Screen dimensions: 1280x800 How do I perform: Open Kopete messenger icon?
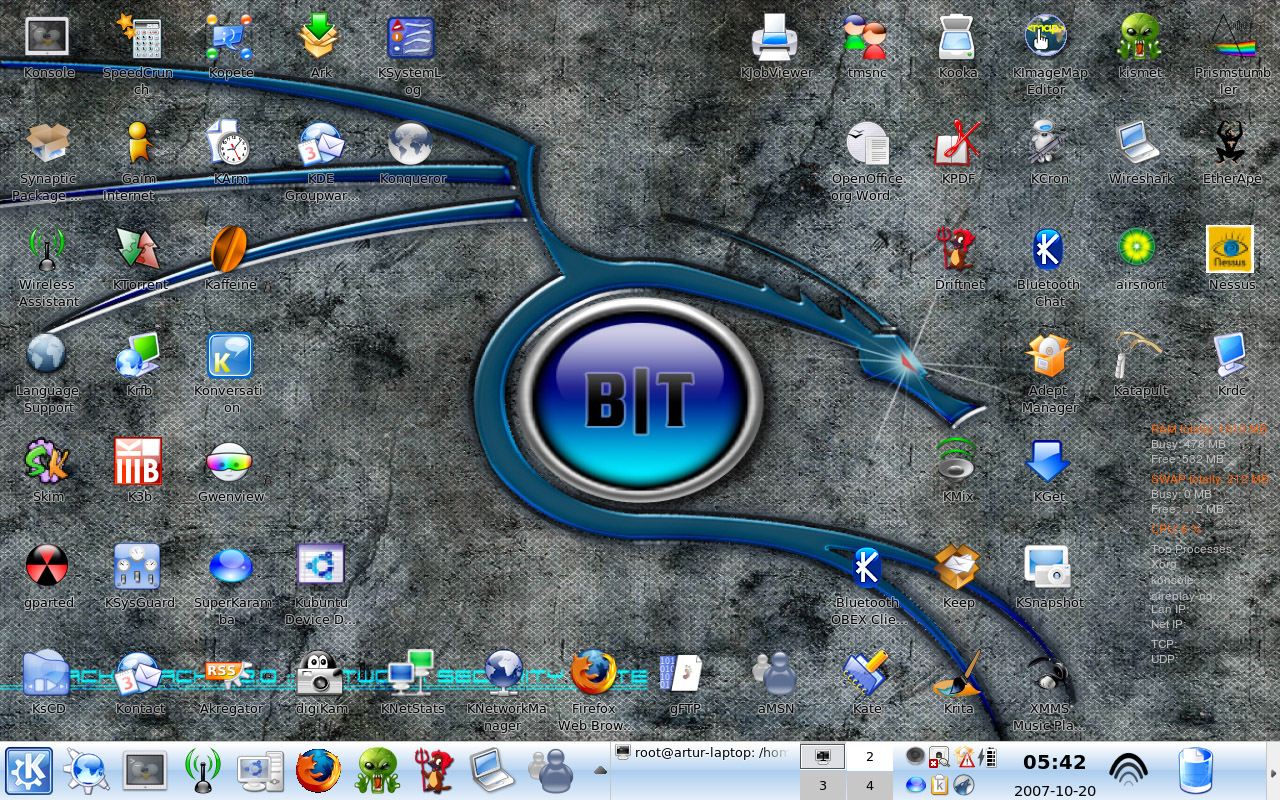tap(231, 37)
